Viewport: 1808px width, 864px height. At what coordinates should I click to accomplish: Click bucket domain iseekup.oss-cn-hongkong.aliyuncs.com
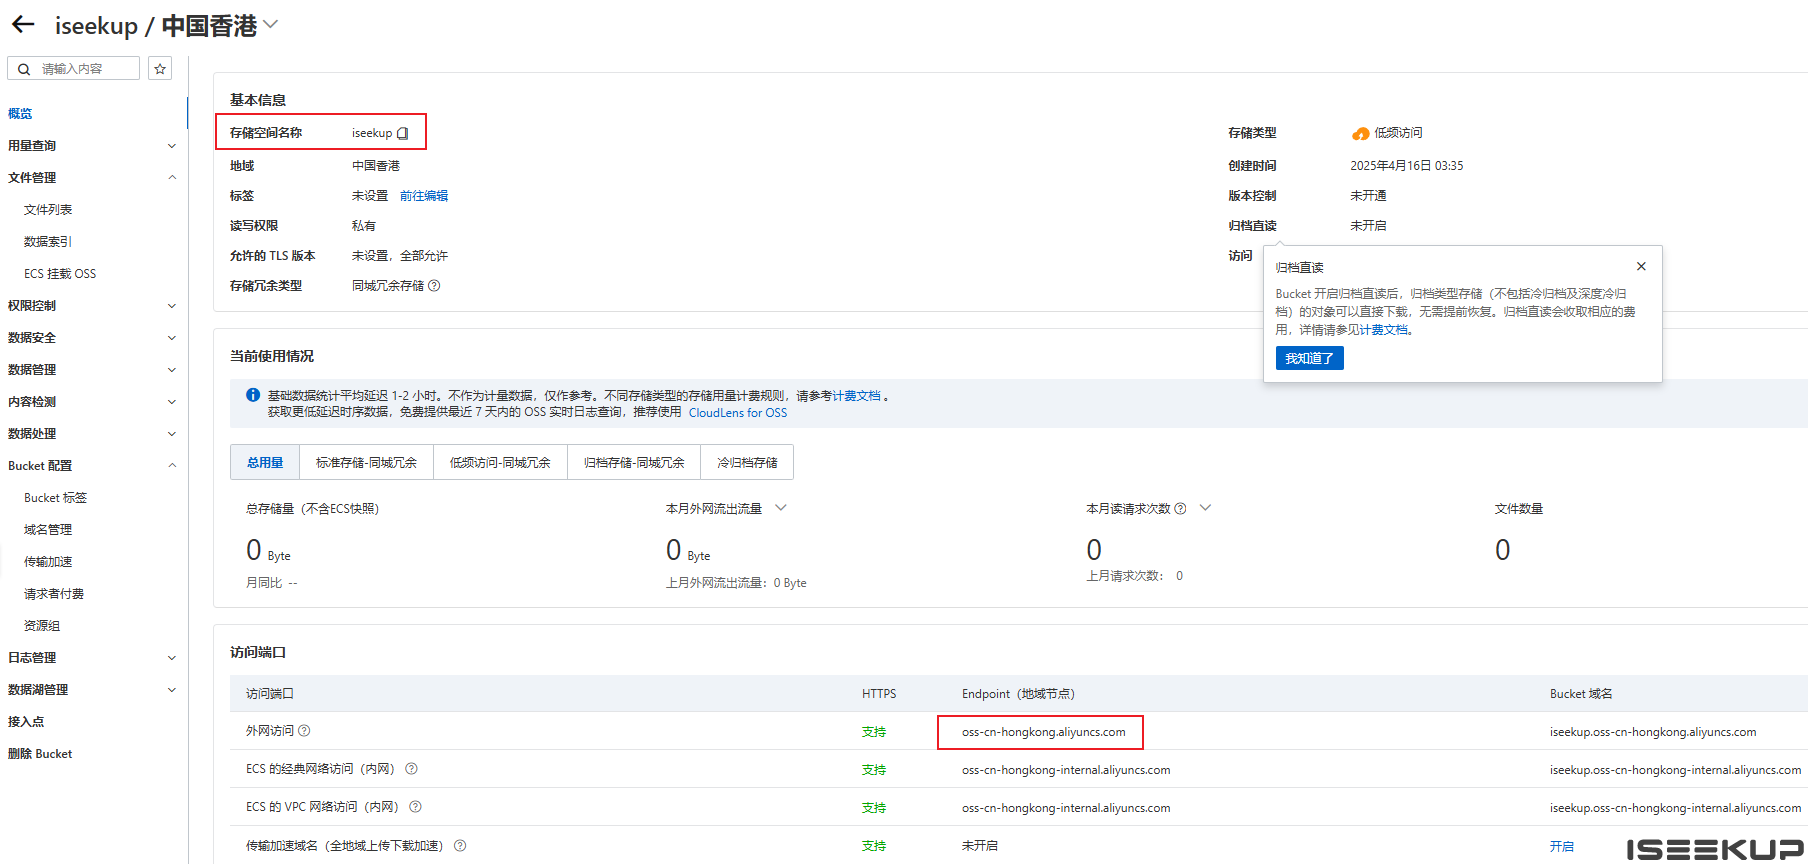[1653, 732]
